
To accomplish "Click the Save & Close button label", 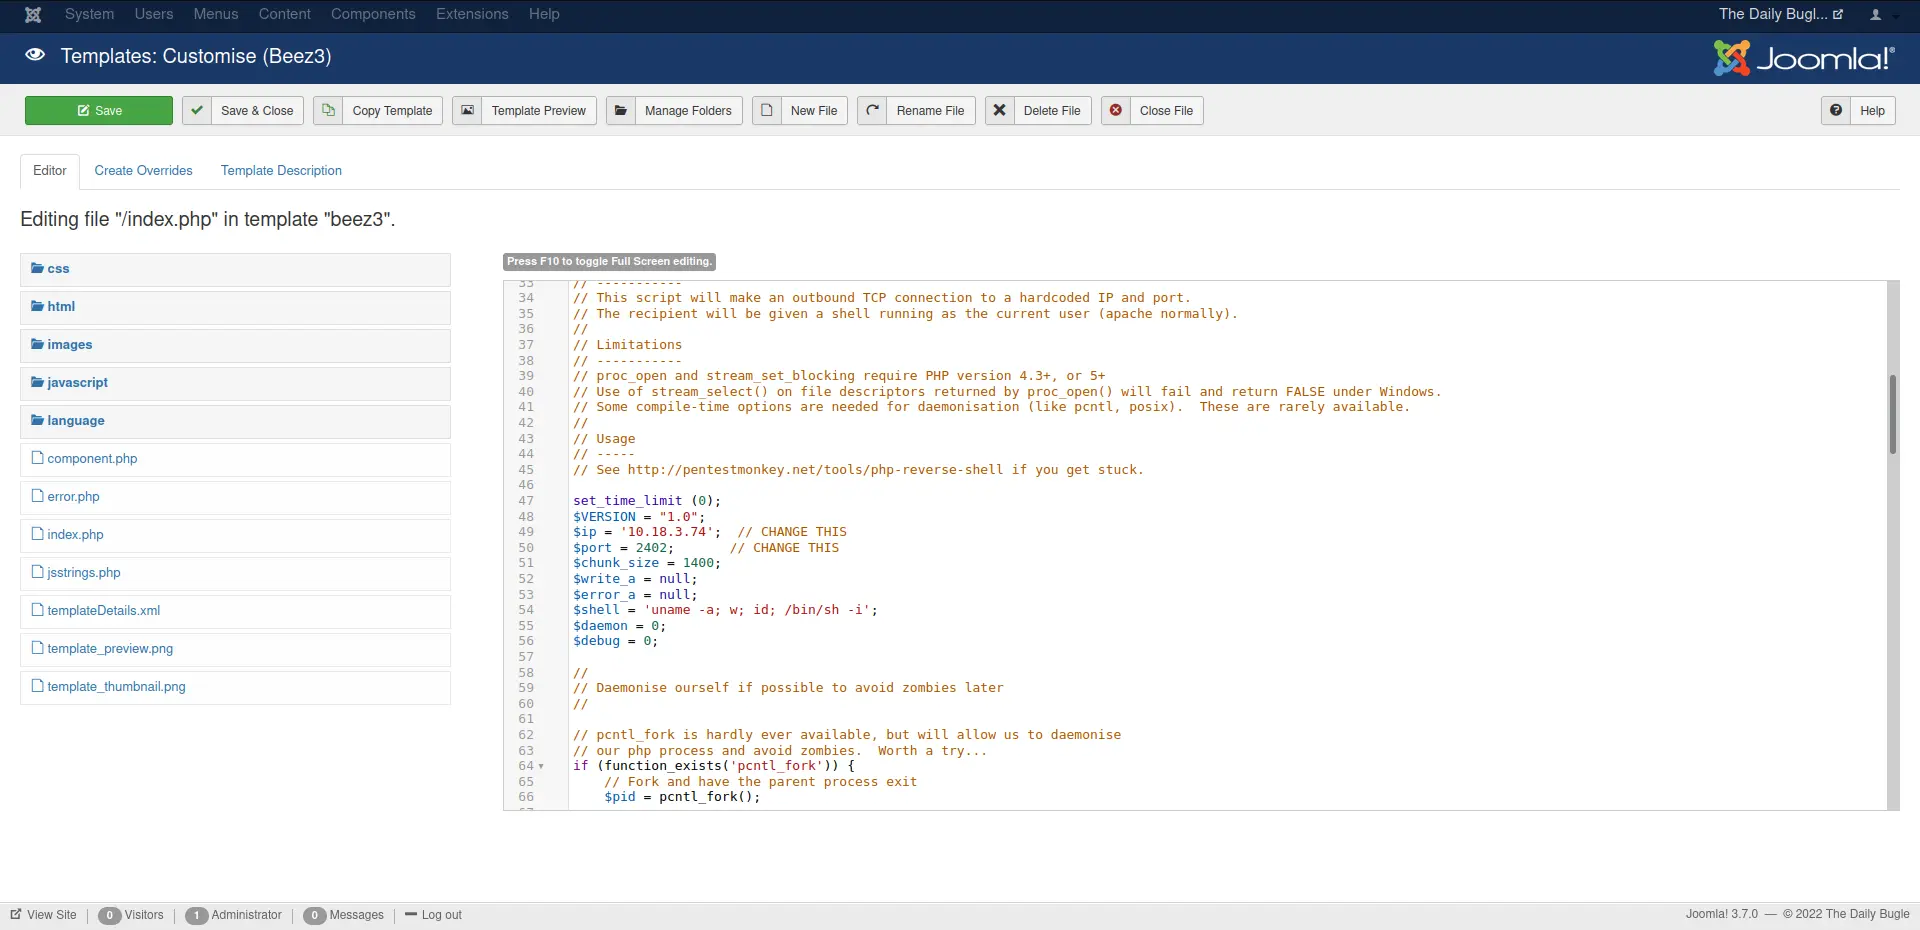I will tap(257, 111).
